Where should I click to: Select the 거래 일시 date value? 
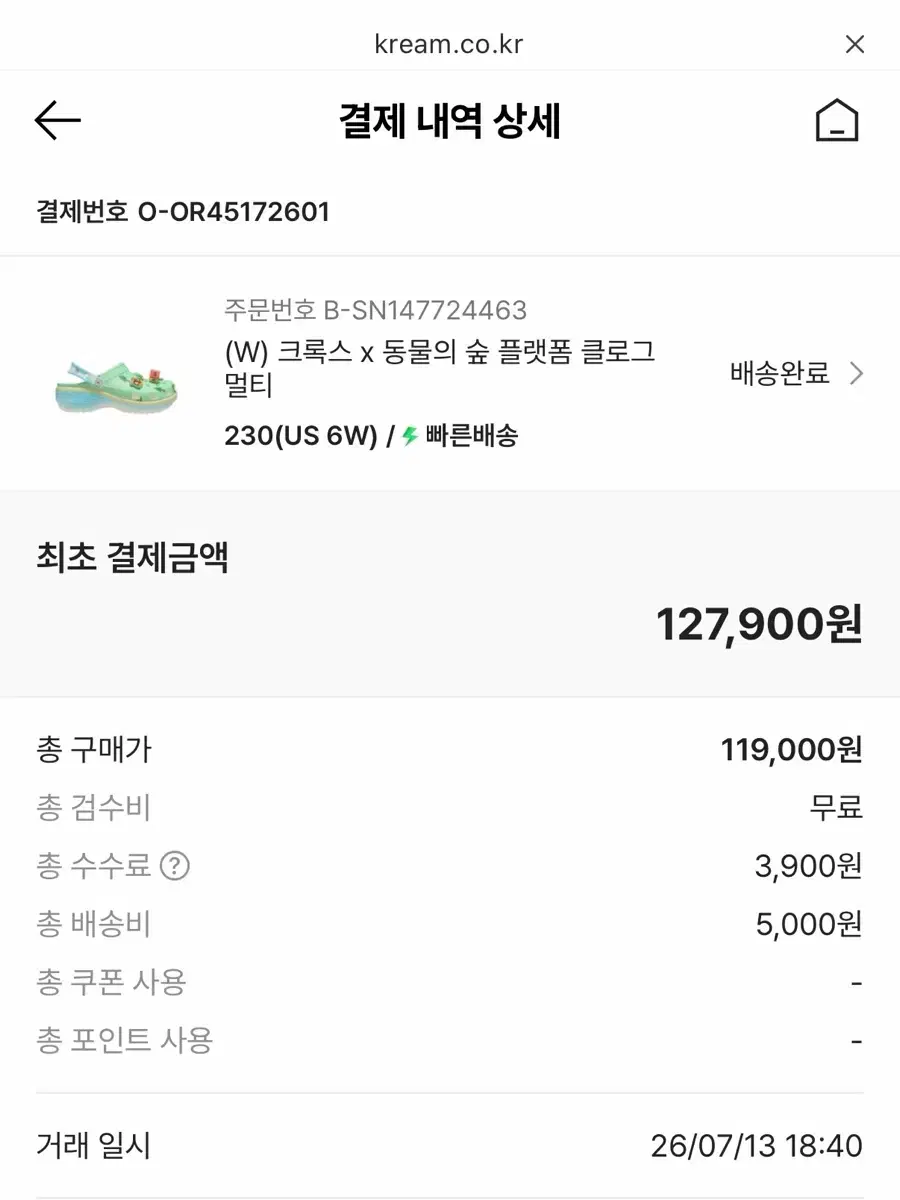[x=756, y=1146]
